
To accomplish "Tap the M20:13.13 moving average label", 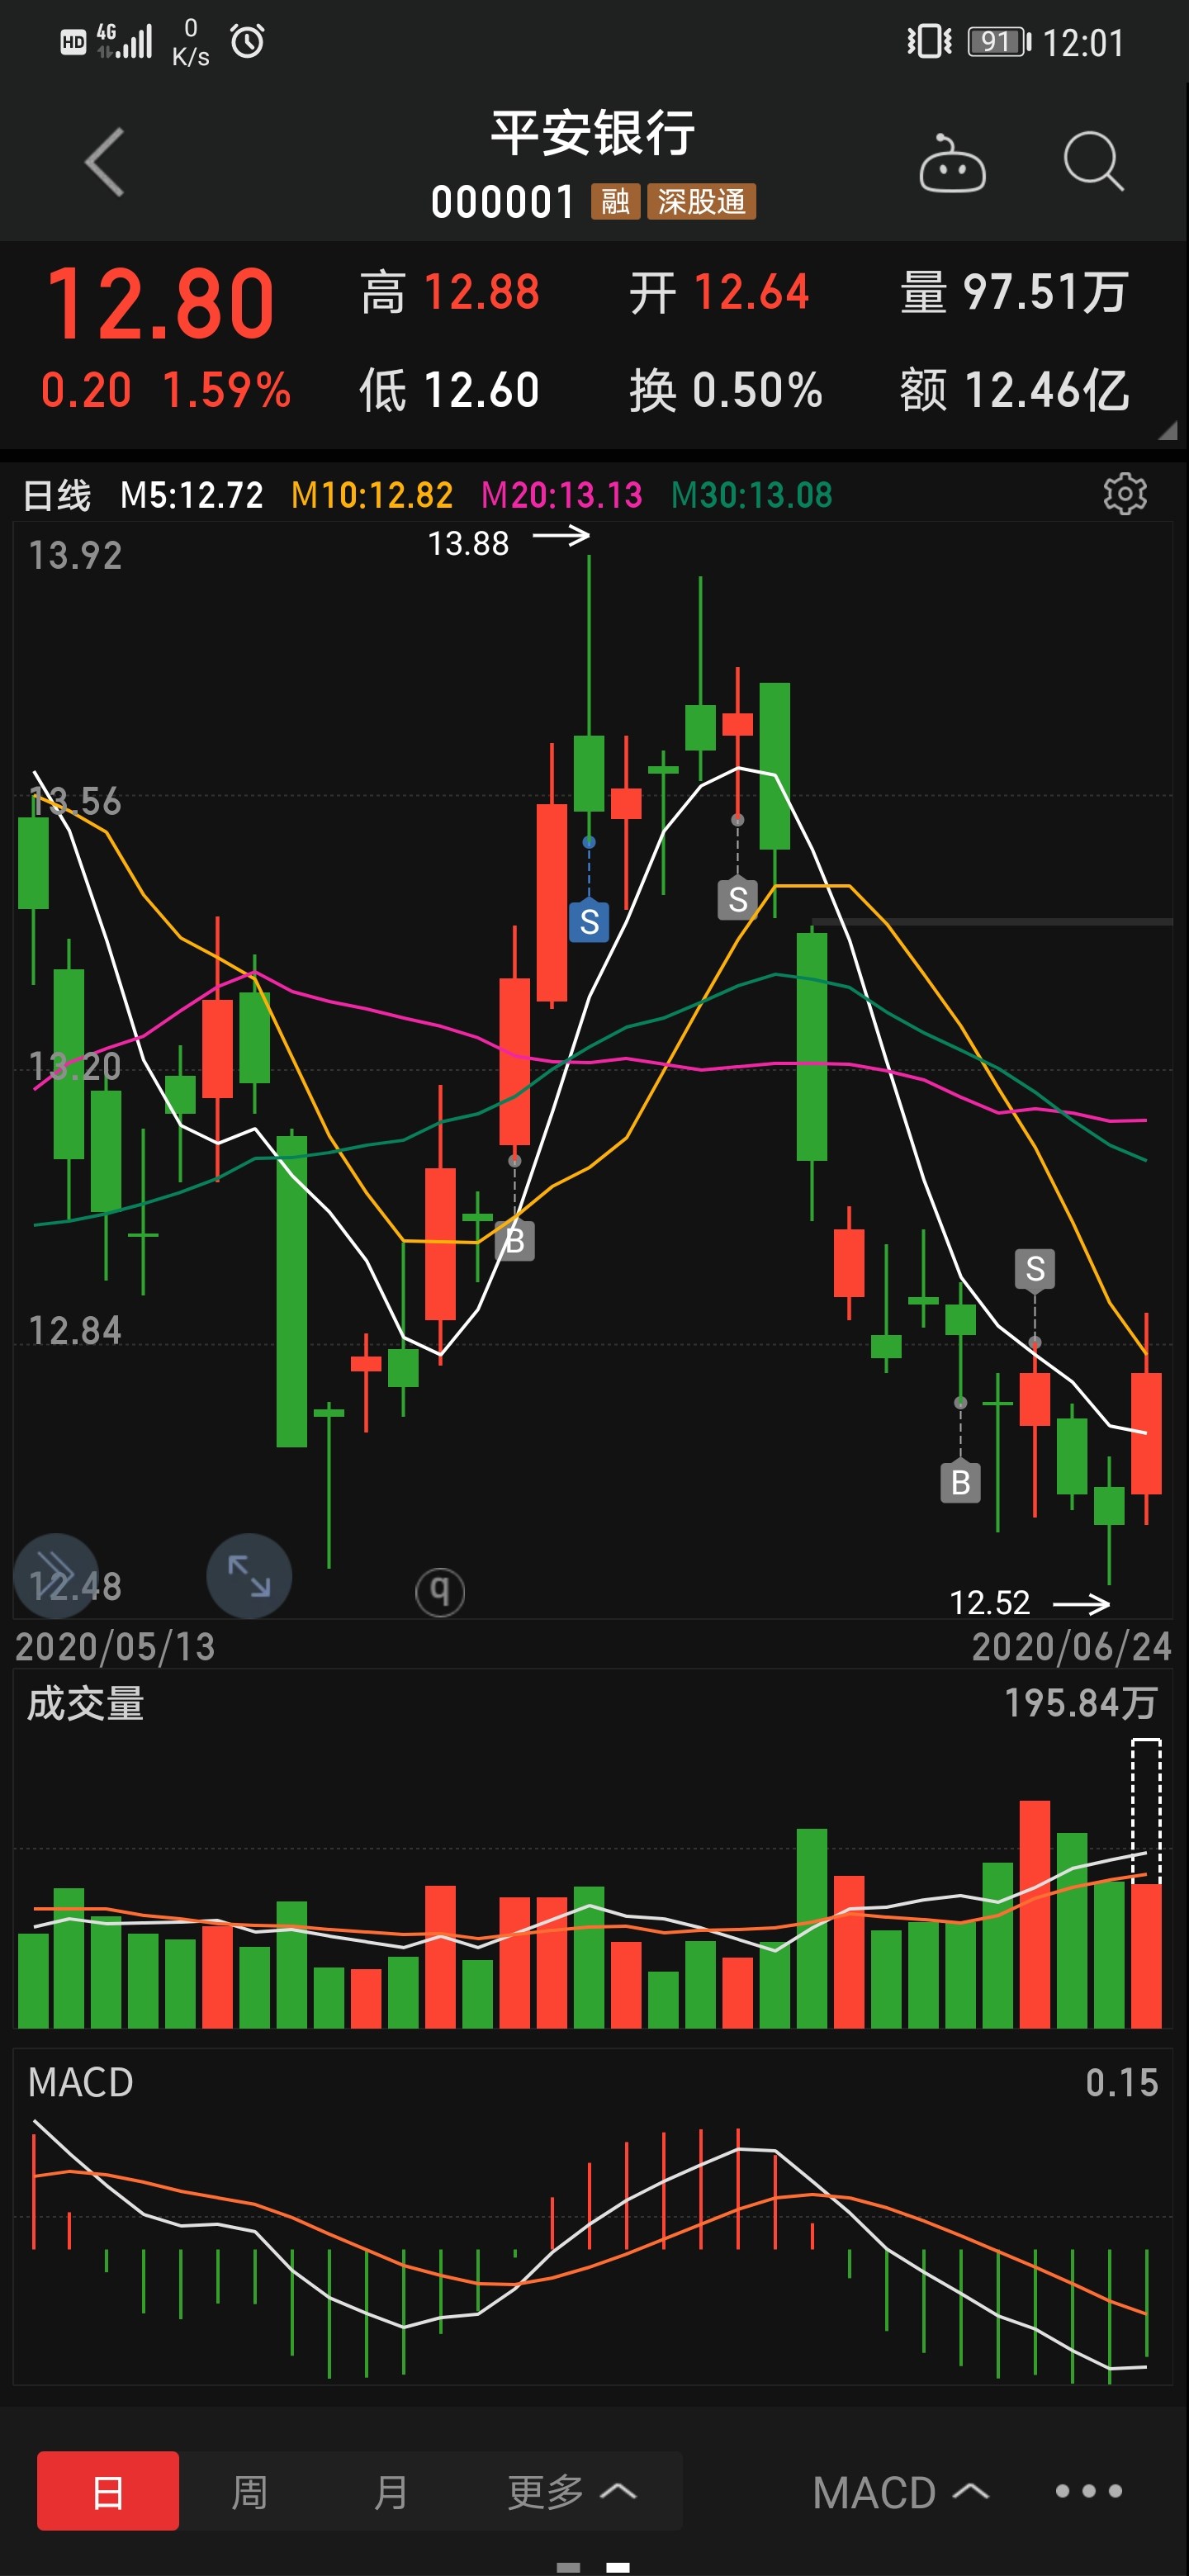I will 562,495.
